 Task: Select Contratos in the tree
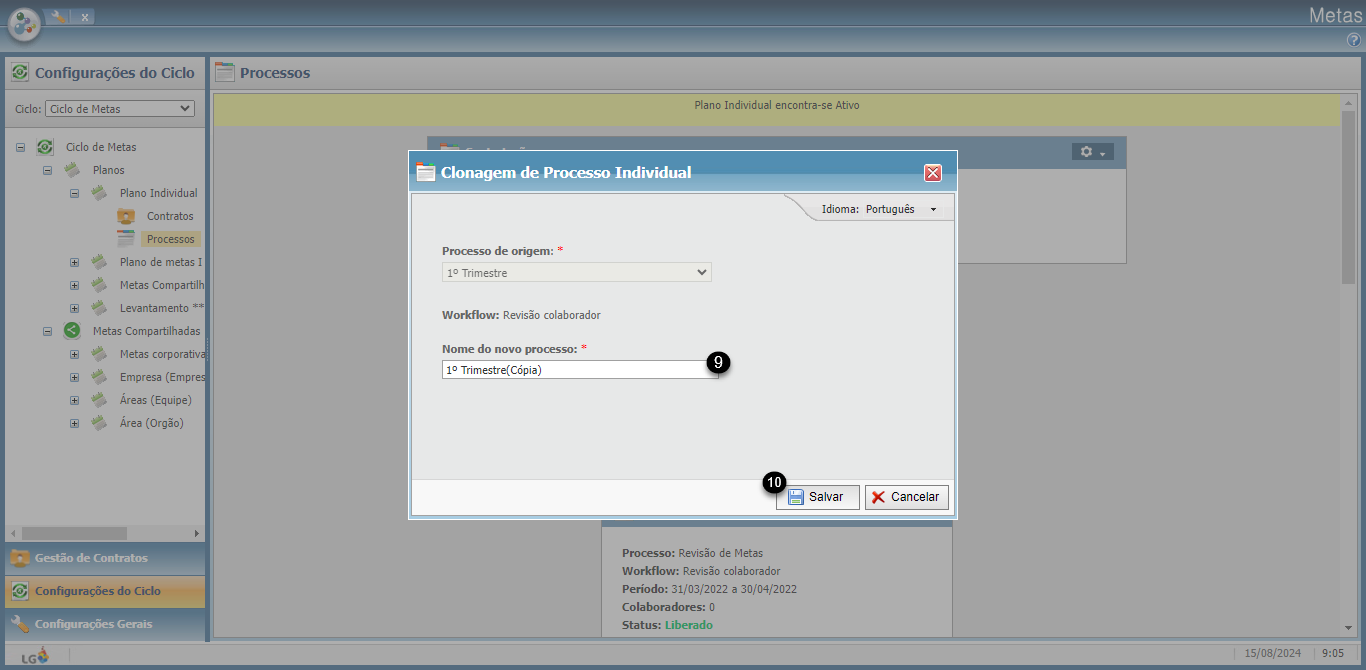[170, 216]
